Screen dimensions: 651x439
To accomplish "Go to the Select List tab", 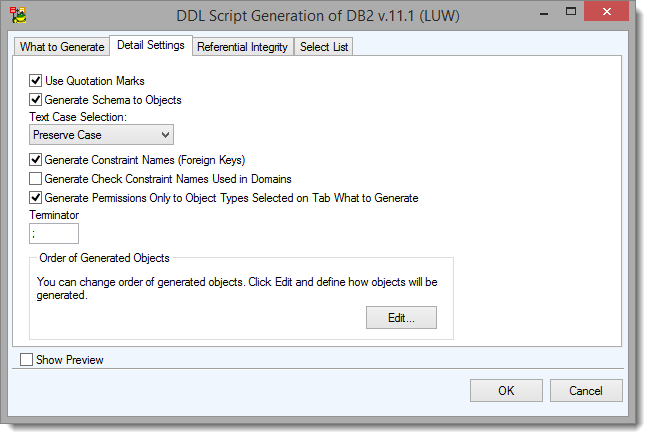I will tap(323, 47).
